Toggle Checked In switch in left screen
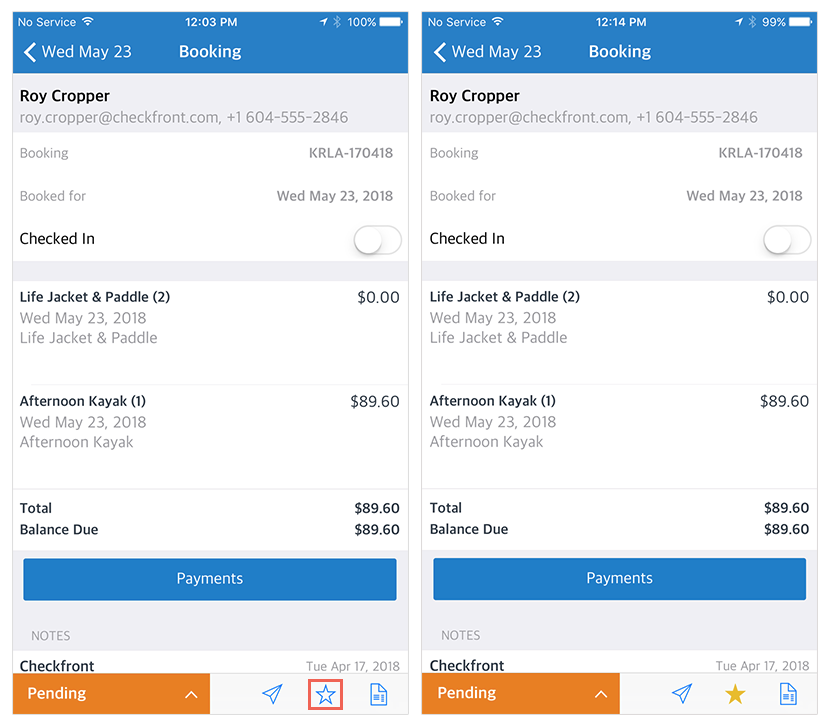829x728 pixels. [x=377, y=239]
